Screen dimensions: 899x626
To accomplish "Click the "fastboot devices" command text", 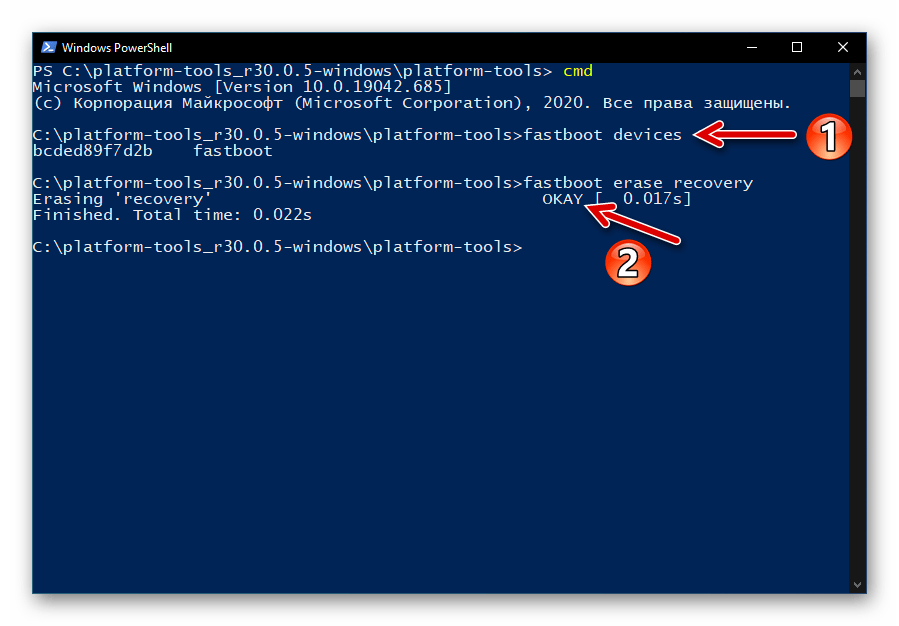I will click(x=602, y=135).
